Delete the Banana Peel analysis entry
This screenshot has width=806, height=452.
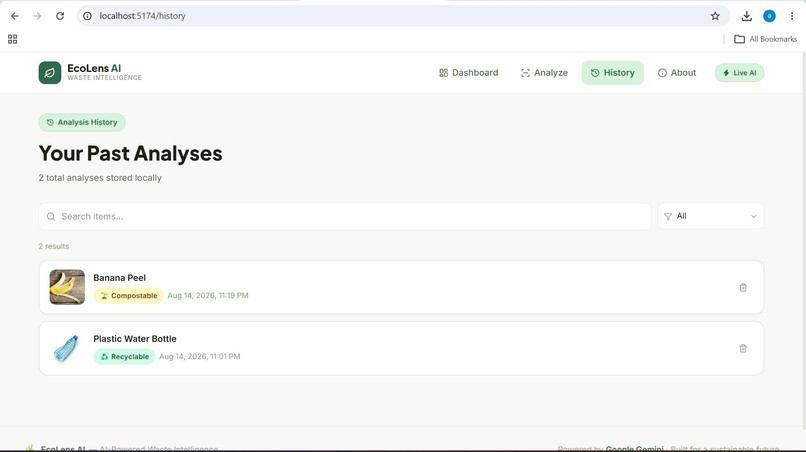coord(743,287)
